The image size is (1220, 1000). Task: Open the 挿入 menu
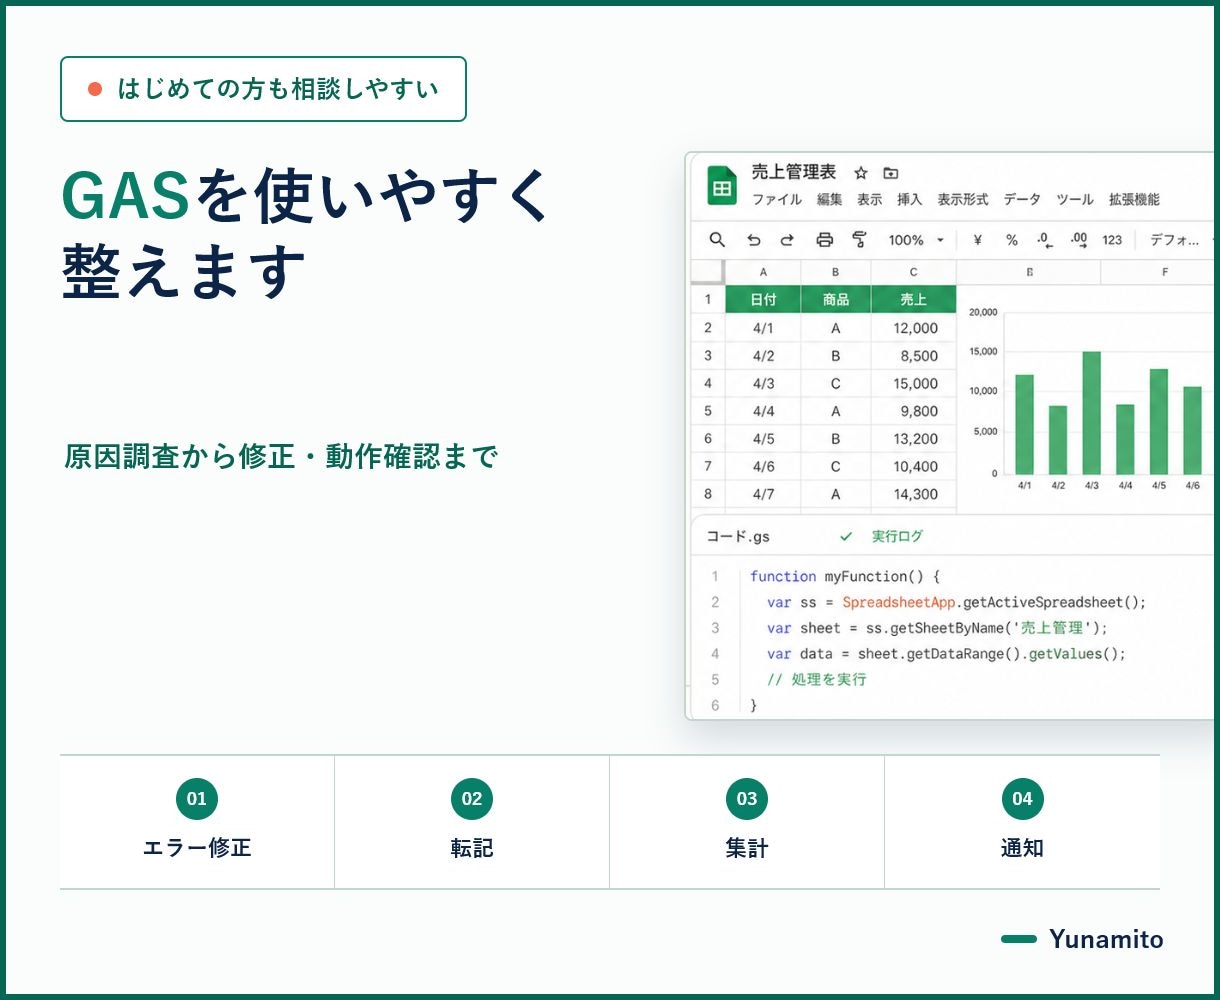(910, 200)
